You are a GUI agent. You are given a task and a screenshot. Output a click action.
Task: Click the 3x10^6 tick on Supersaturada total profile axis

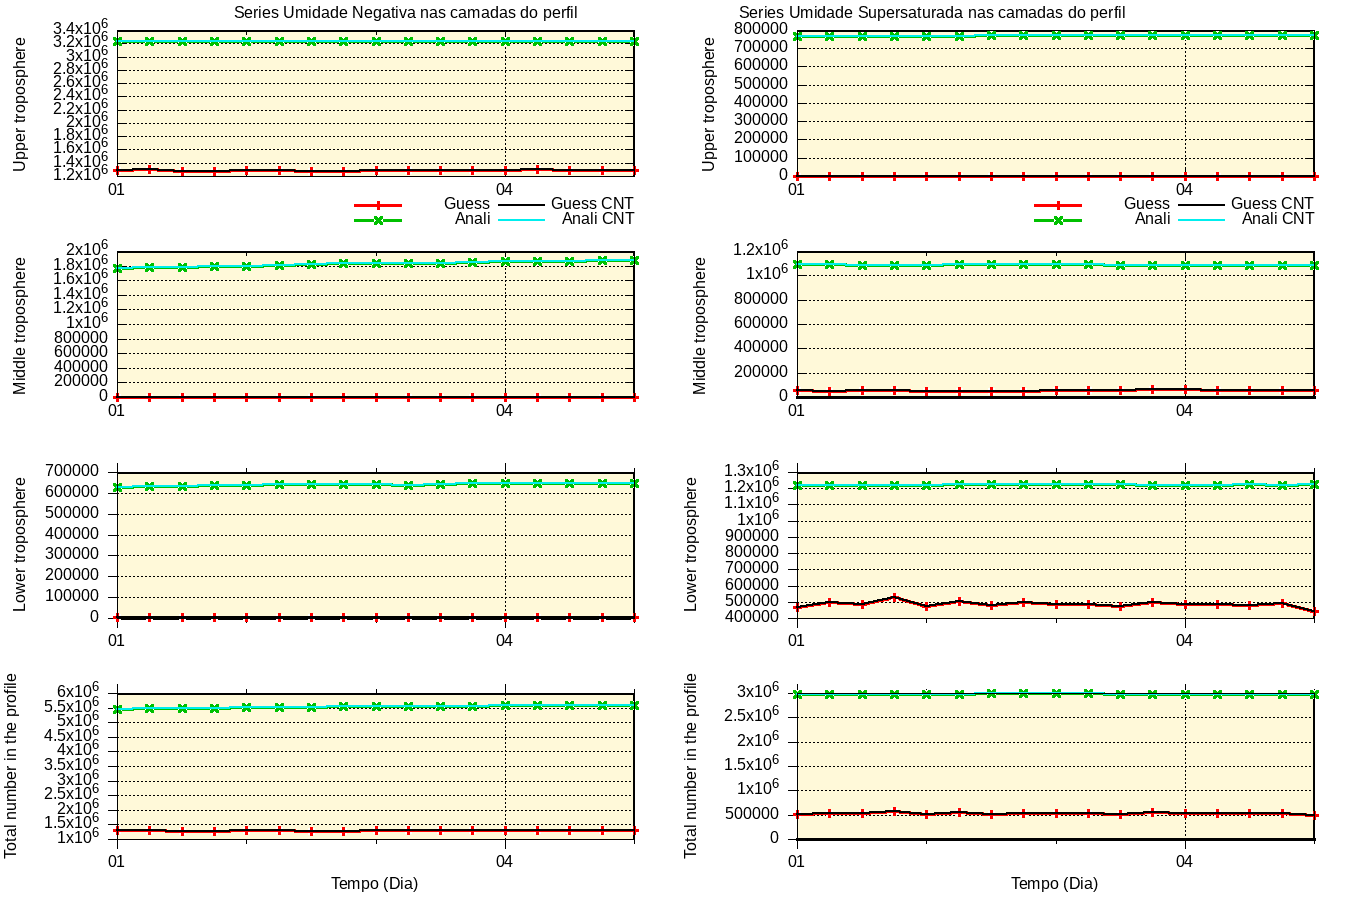coord(757,691)
